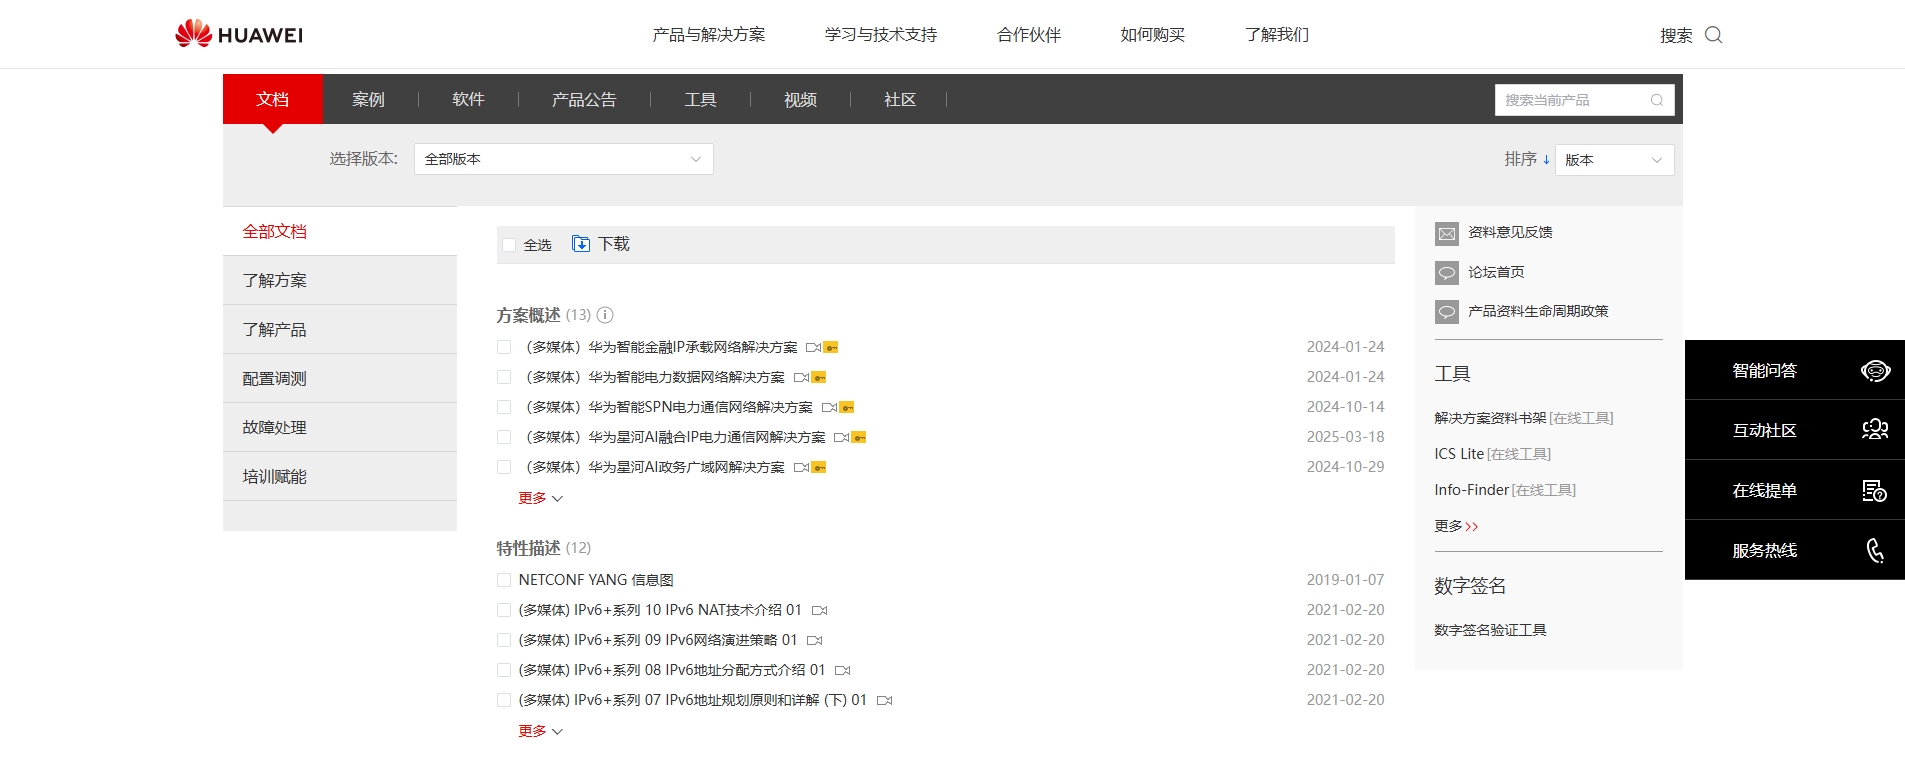
Task: Click key lock icon next to 华为智能电力数据网络解决方案
Action: [819, 378]
